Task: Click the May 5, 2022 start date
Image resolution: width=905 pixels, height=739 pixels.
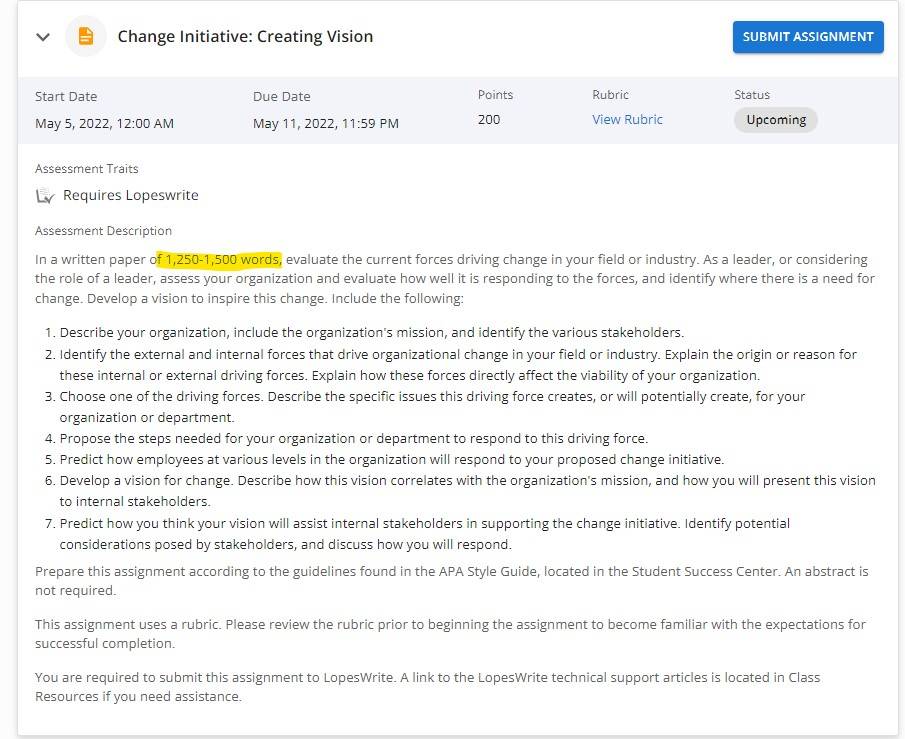Action: click(104, 124)
